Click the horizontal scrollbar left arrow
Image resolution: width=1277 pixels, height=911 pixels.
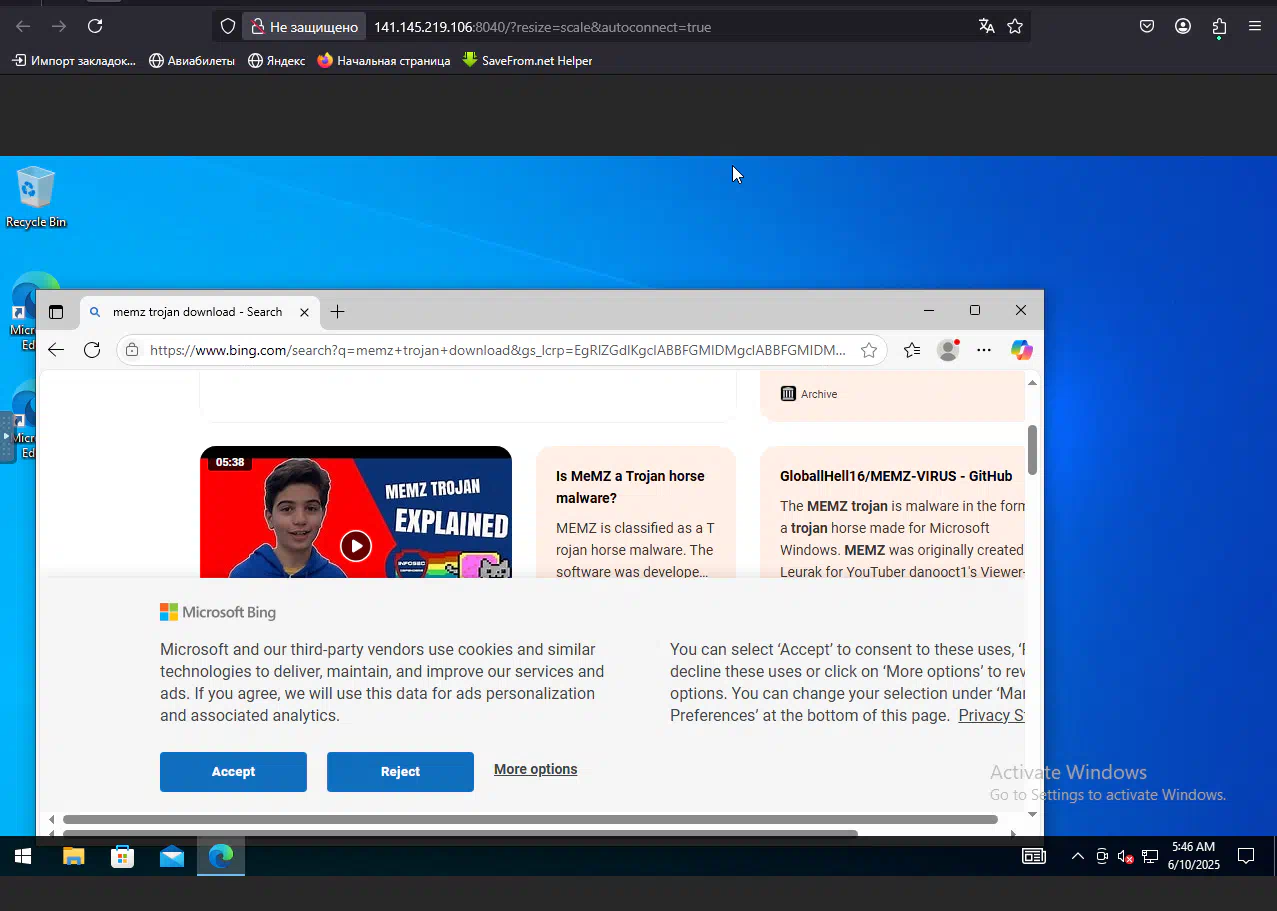52,819
